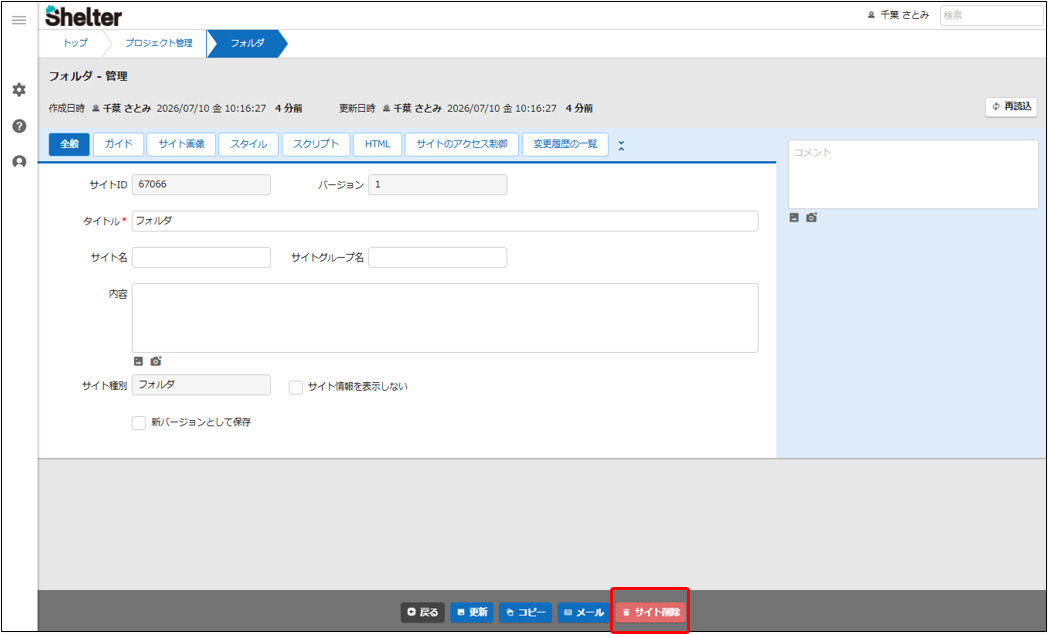Go to トップ breadcrumb

(x=75, y=43)
